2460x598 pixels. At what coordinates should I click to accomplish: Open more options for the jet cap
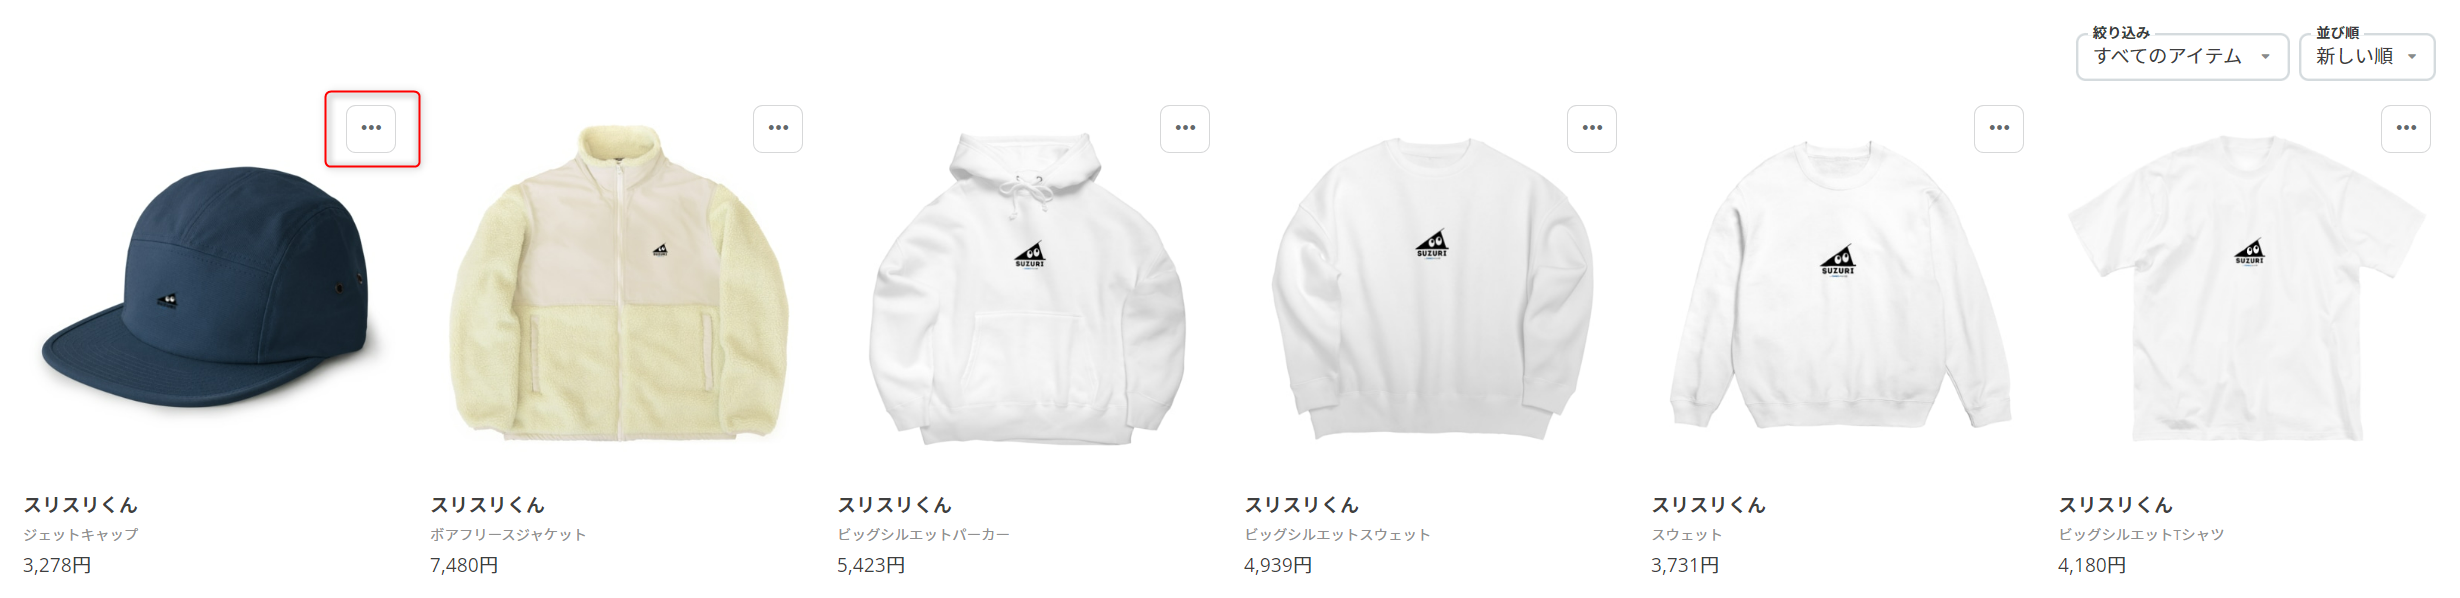click(371, 128)
